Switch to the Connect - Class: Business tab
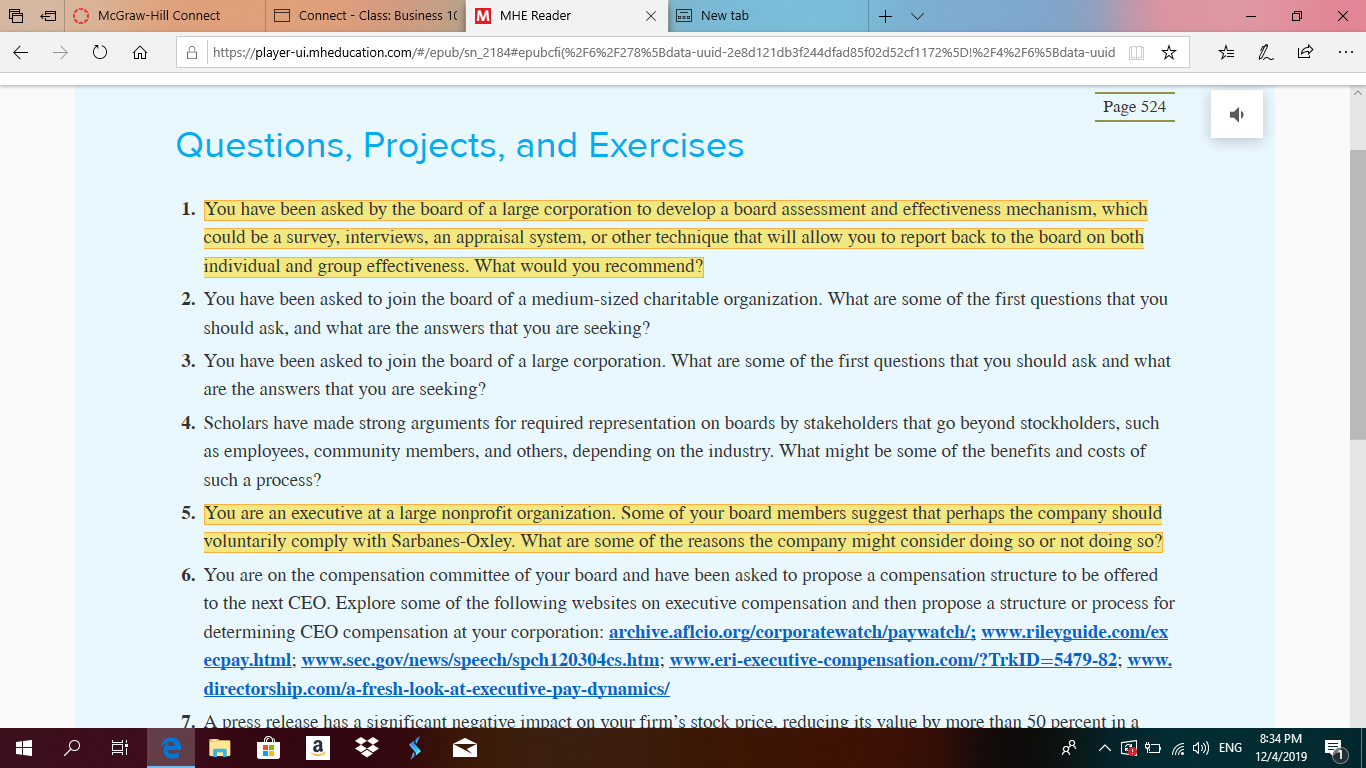Viewport: 1366px width, 768px height. click(366, 16)
